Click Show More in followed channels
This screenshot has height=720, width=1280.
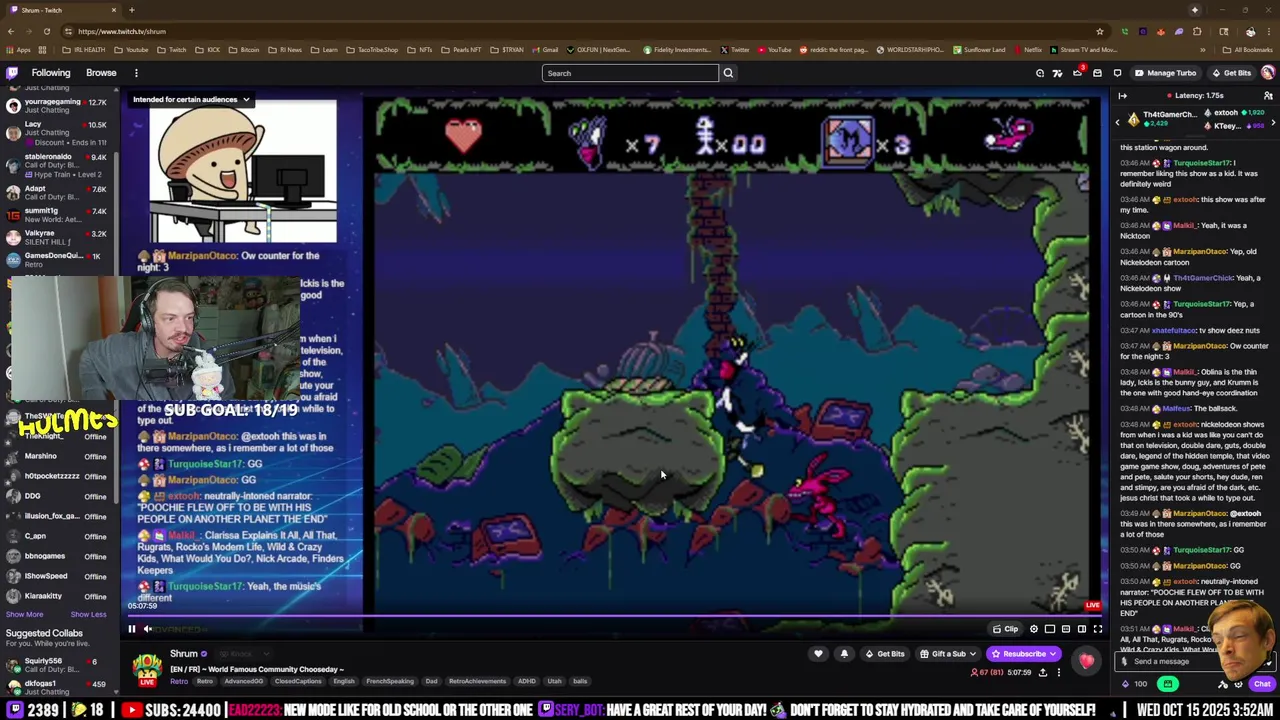point(24,614)
